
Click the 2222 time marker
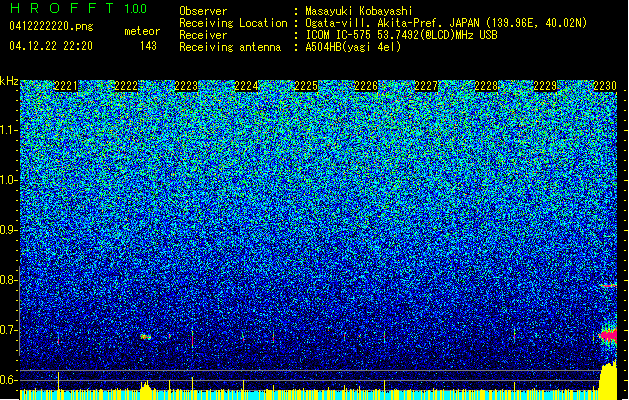(x=126, y=86)
